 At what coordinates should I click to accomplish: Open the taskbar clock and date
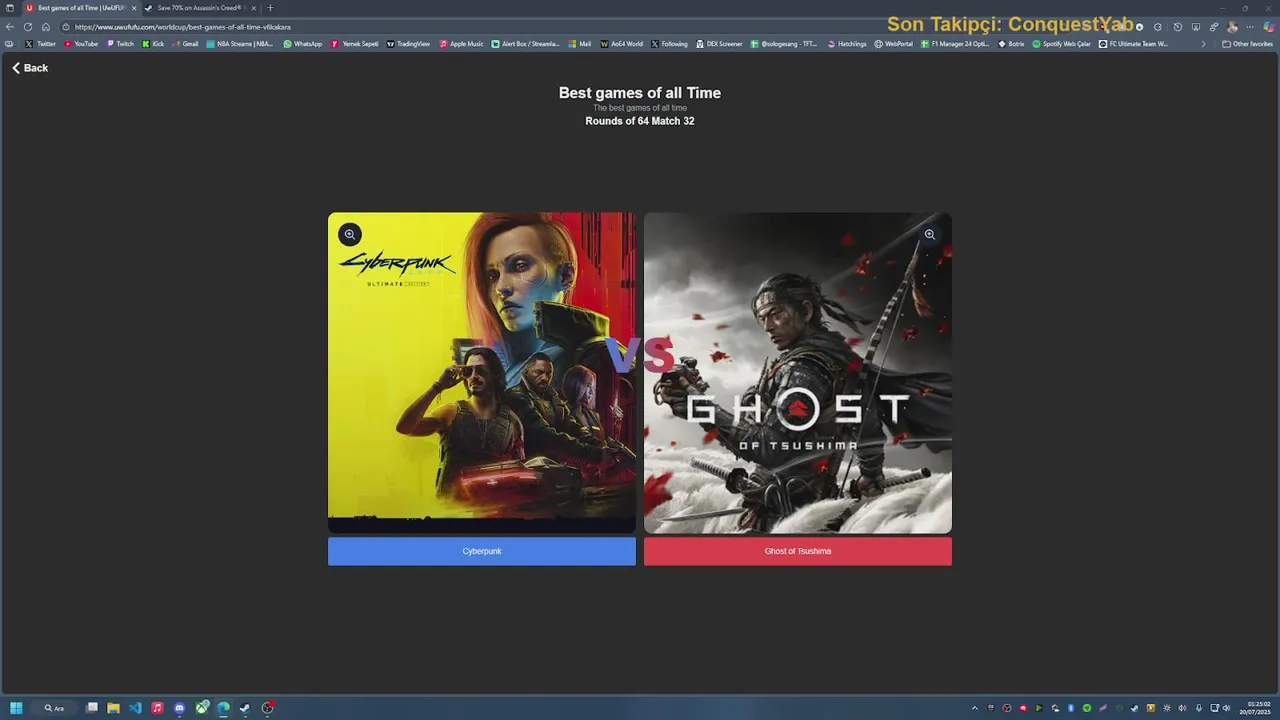[x=1255, y=708]
